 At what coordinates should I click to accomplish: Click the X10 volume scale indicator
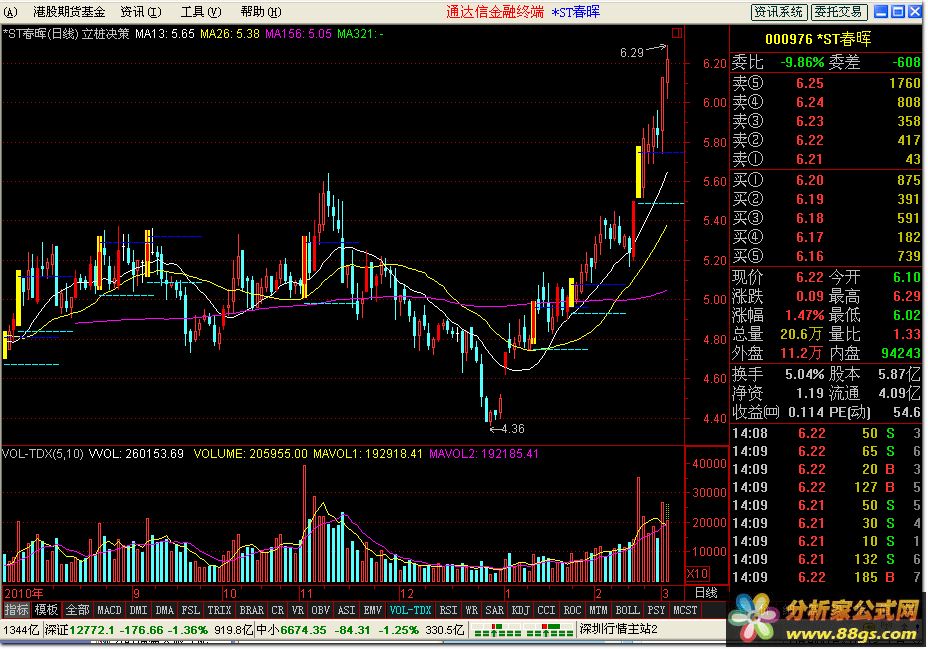[x=697, y=573]
